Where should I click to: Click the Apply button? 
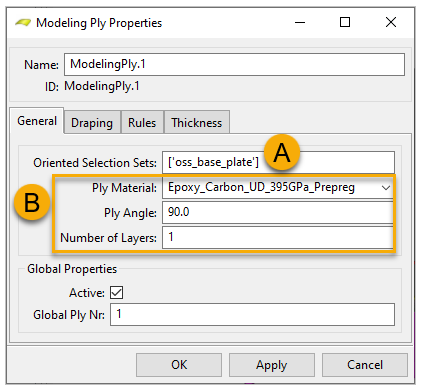pyautogui.click(x=272, y=365)
